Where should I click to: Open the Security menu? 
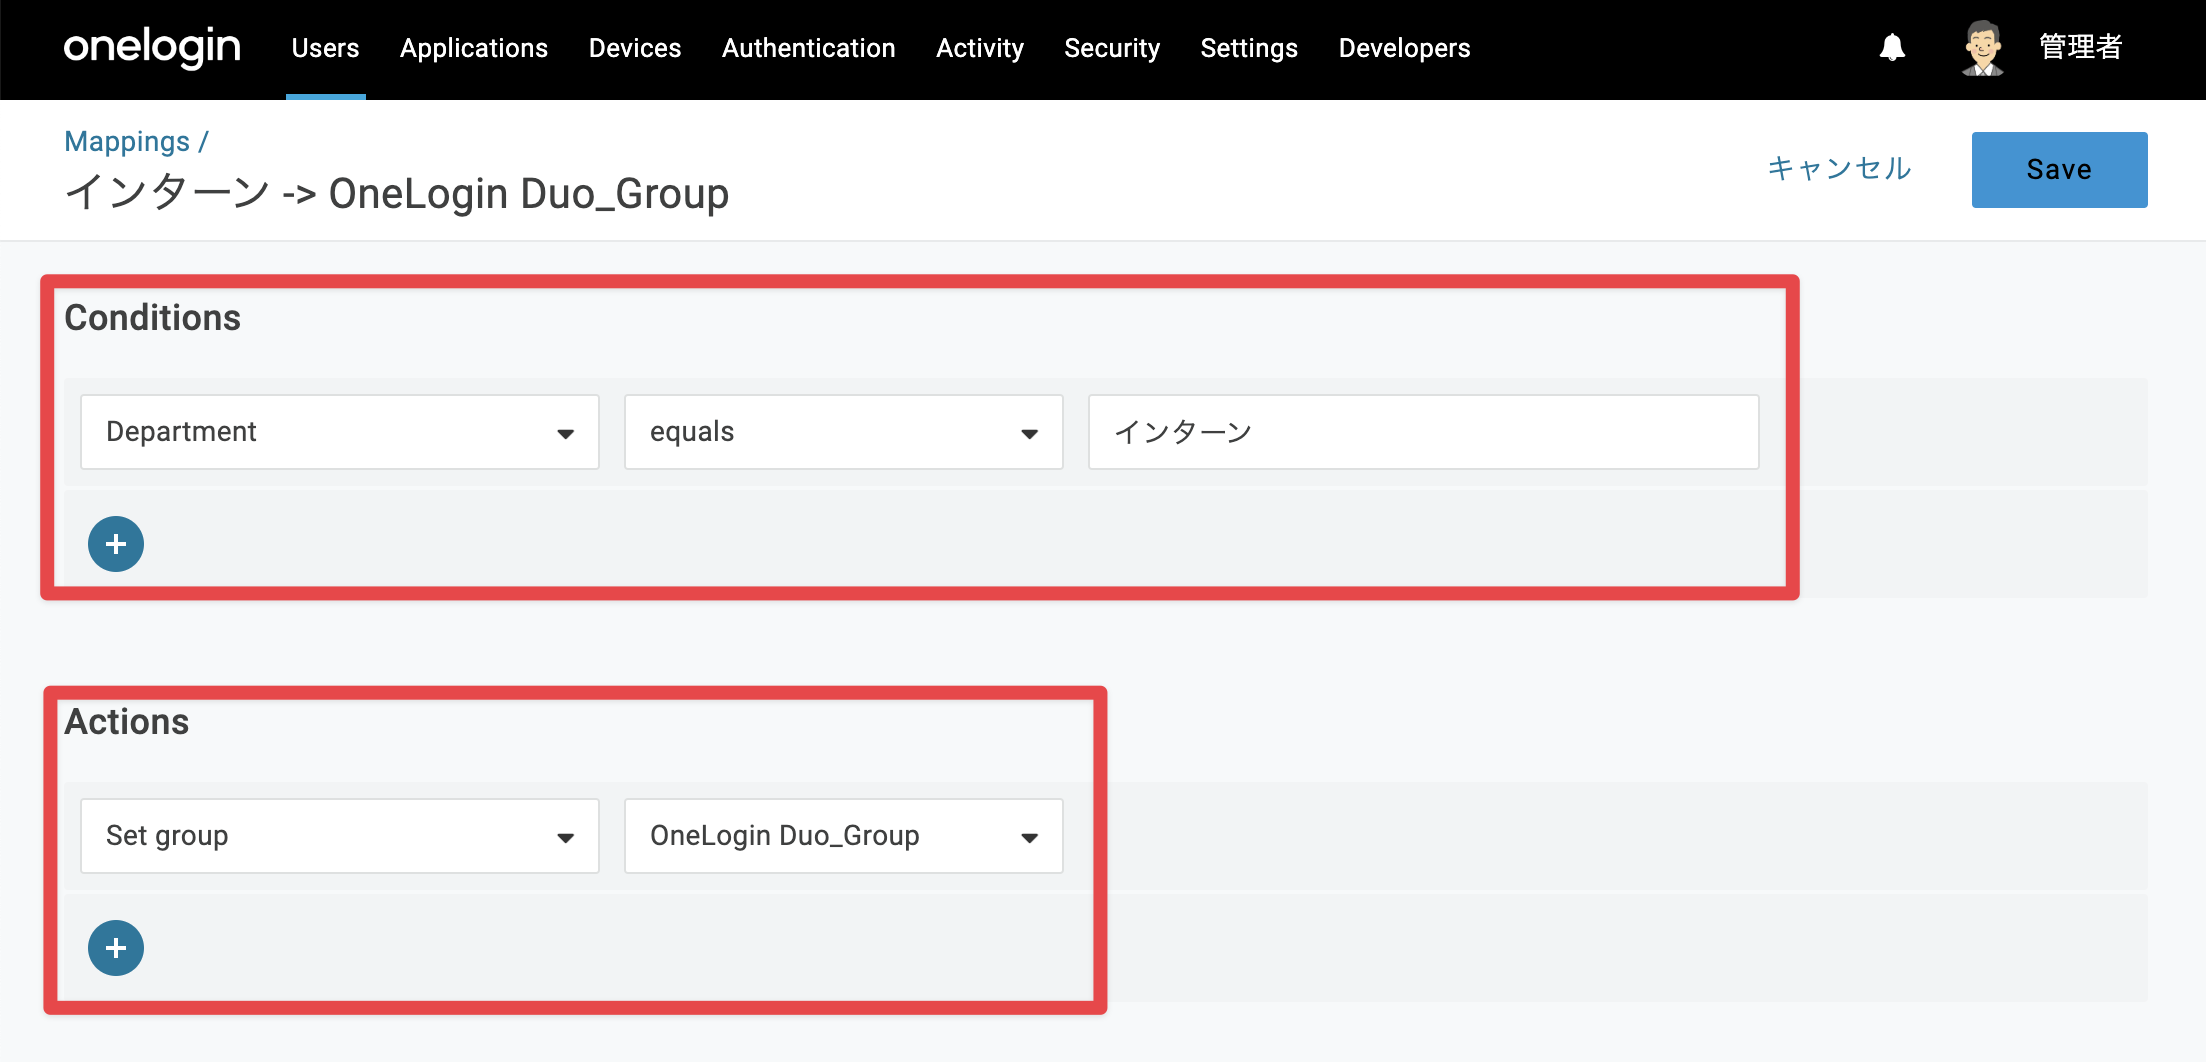[x=1112, y=48]
